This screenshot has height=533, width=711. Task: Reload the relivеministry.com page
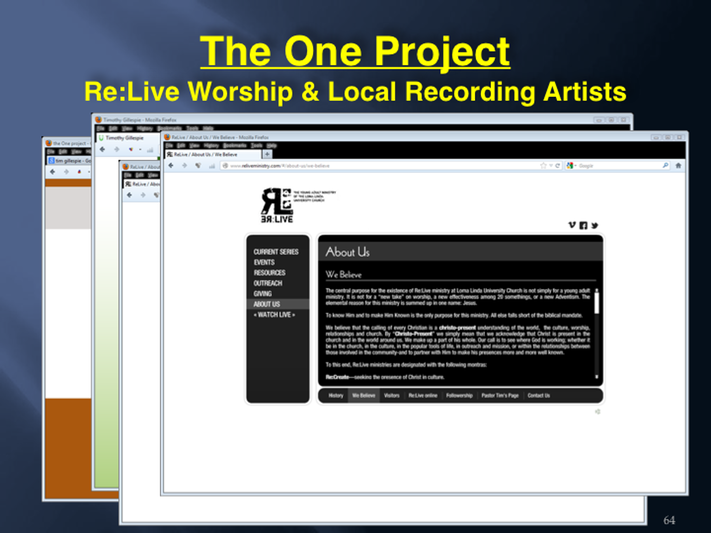click(558, 166)
